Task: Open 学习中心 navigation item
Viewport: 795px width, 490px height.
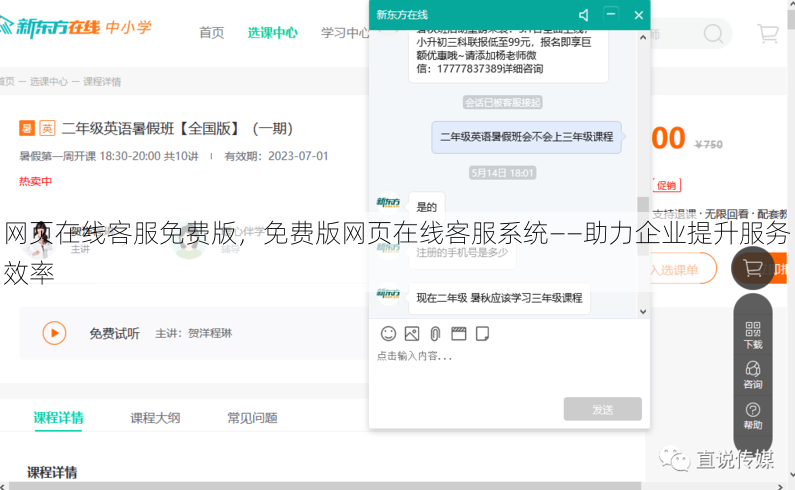Action: (345, 33)
